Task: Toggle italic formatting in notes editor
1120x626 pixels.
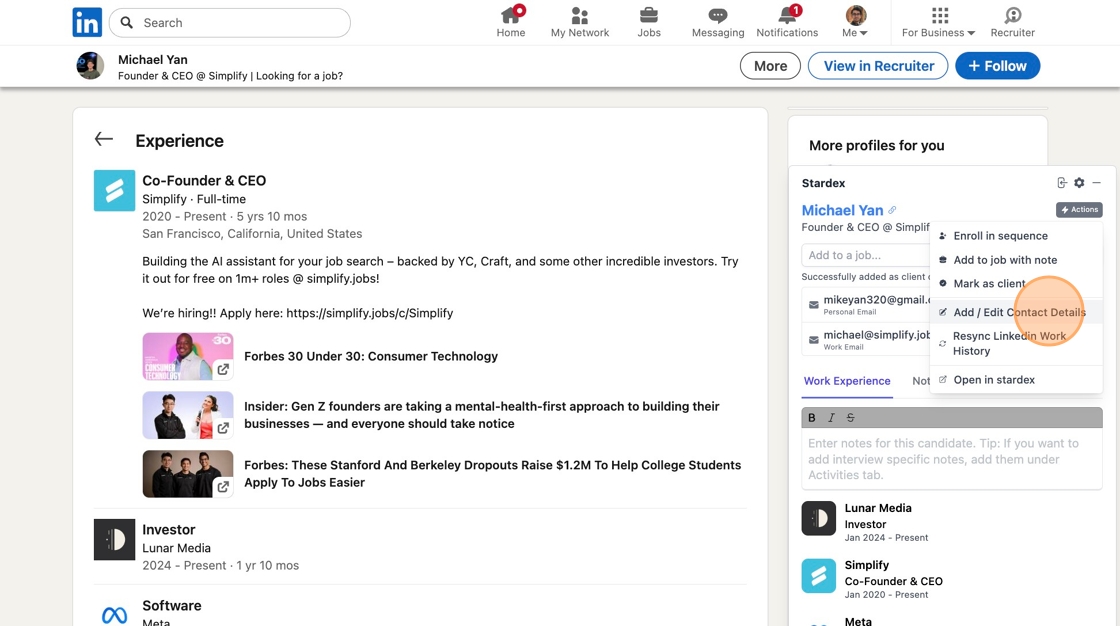Action: click(831, 417)
